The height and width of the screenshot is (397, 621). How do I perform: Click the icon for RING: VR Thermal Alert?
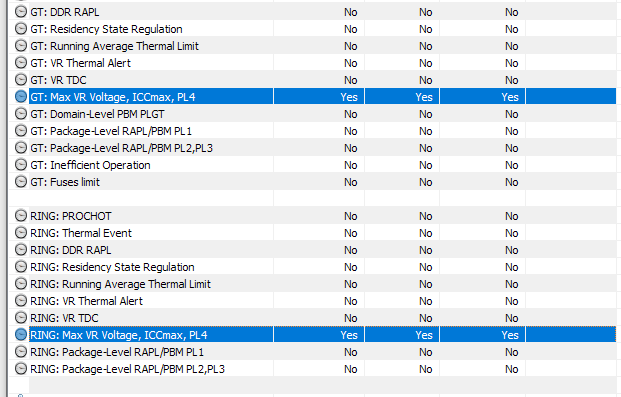(x=21, y=301)
